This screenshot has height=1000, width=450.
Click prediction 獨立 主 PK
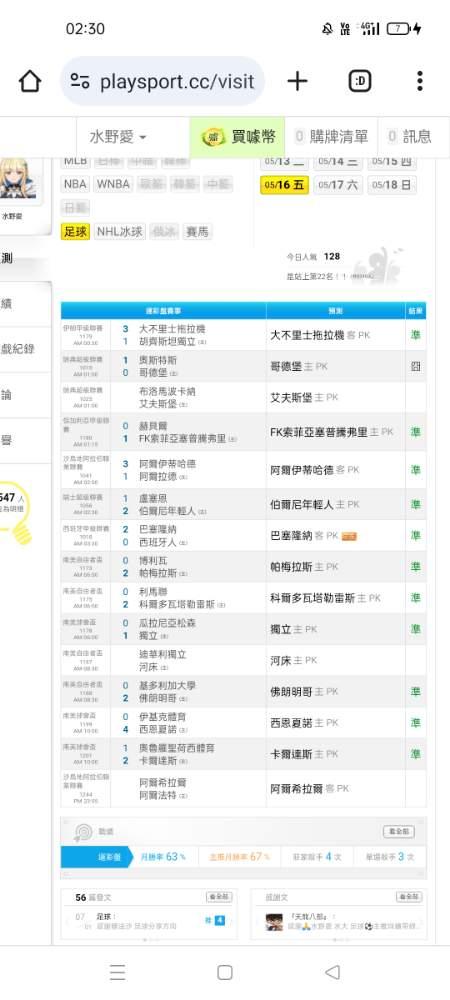[293, 629]
